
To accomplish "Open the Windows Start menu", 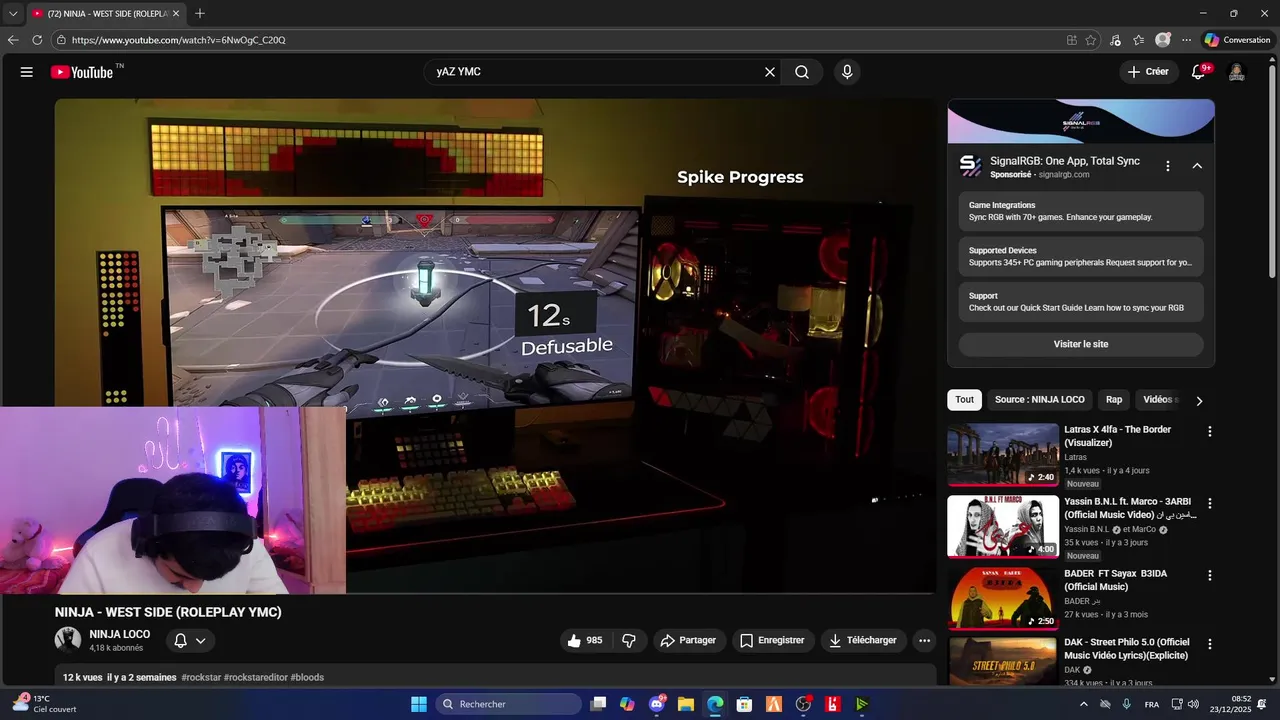I will [x=419, y=704].
